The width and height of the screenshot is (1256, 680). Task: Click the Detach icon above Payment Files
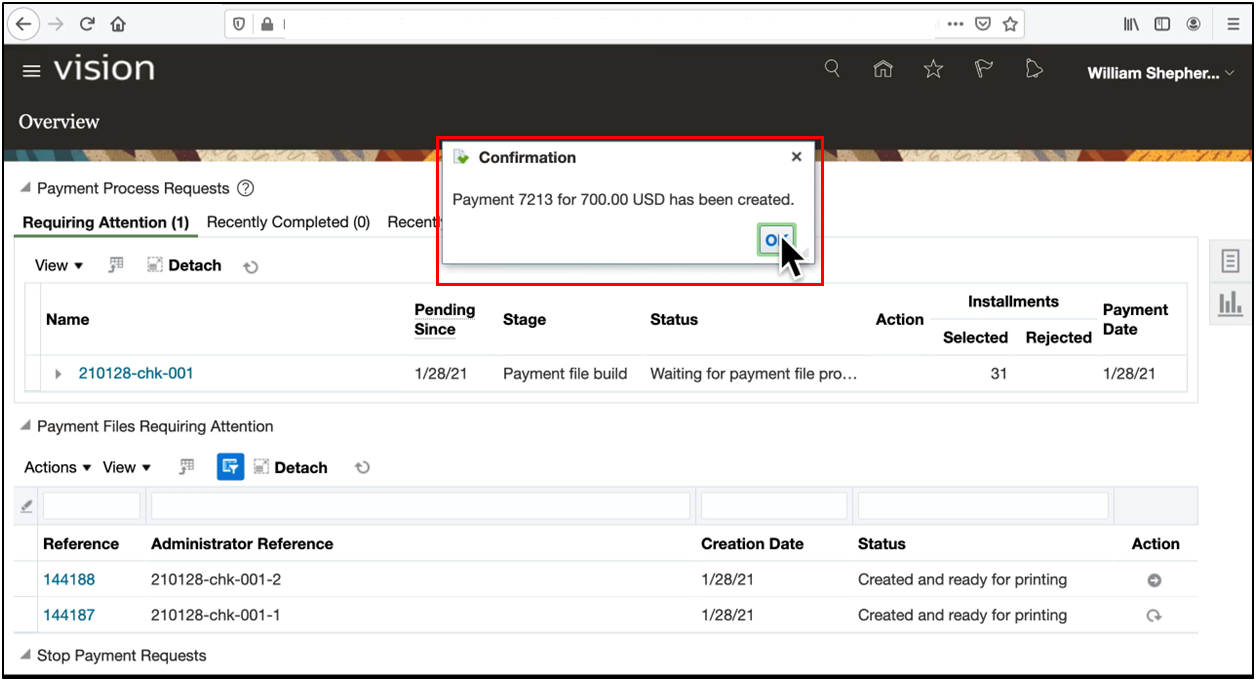coord(259,467)
